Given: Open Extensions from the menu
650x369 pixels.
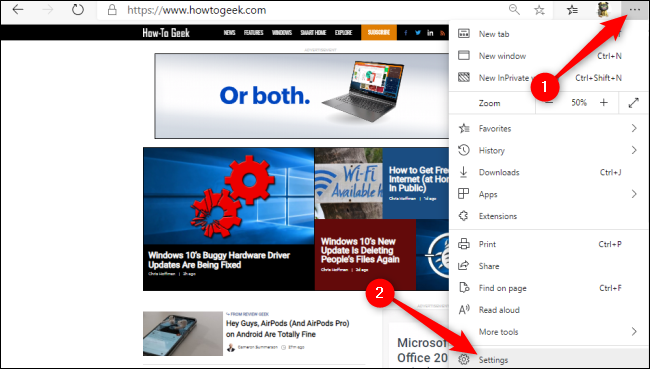Looking at the screenshot, I should pos(548,216).
